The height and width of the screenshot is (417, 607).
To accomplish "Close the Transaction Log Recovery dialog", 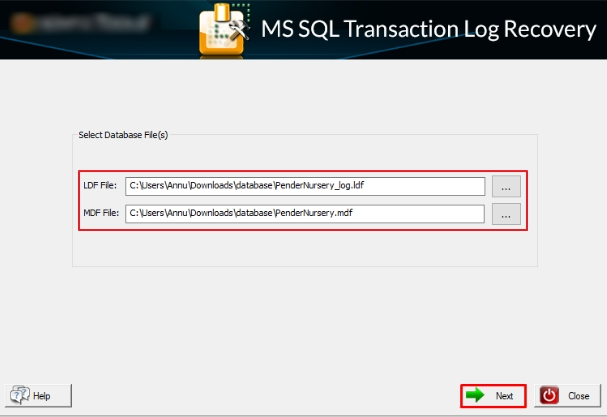I will tap(567, 396).
